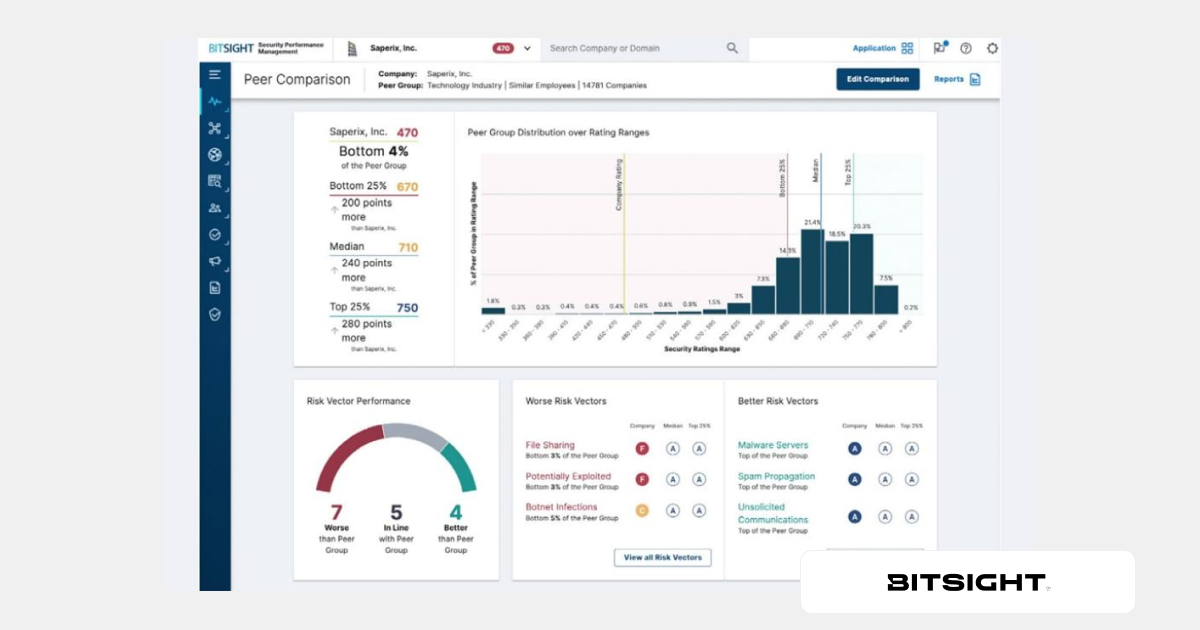The image size is (1200, 630).
Task: Click the Bottom 25% 670 value
Action: tap(407, 187)
